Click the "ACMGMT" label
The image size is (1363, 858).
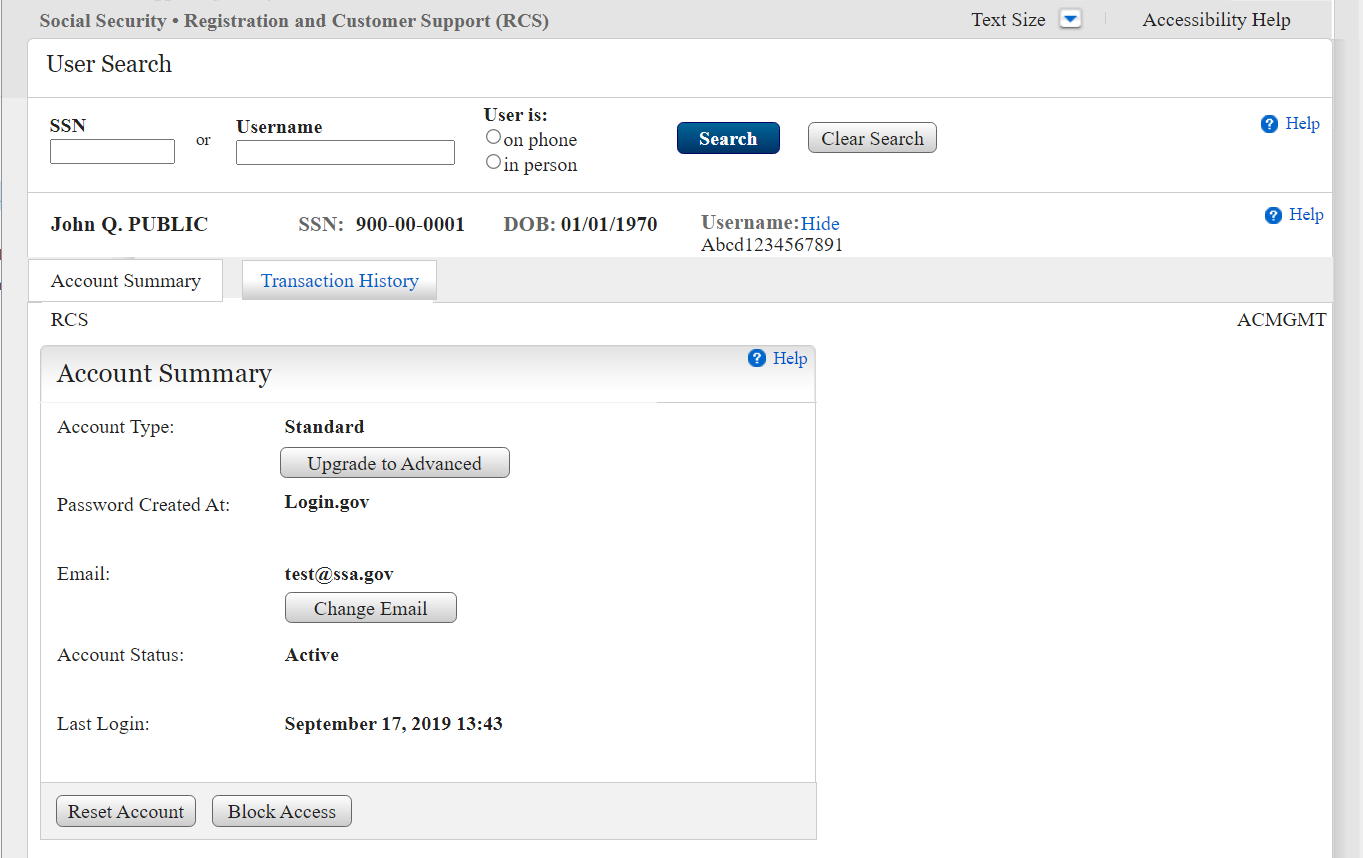1282,320
